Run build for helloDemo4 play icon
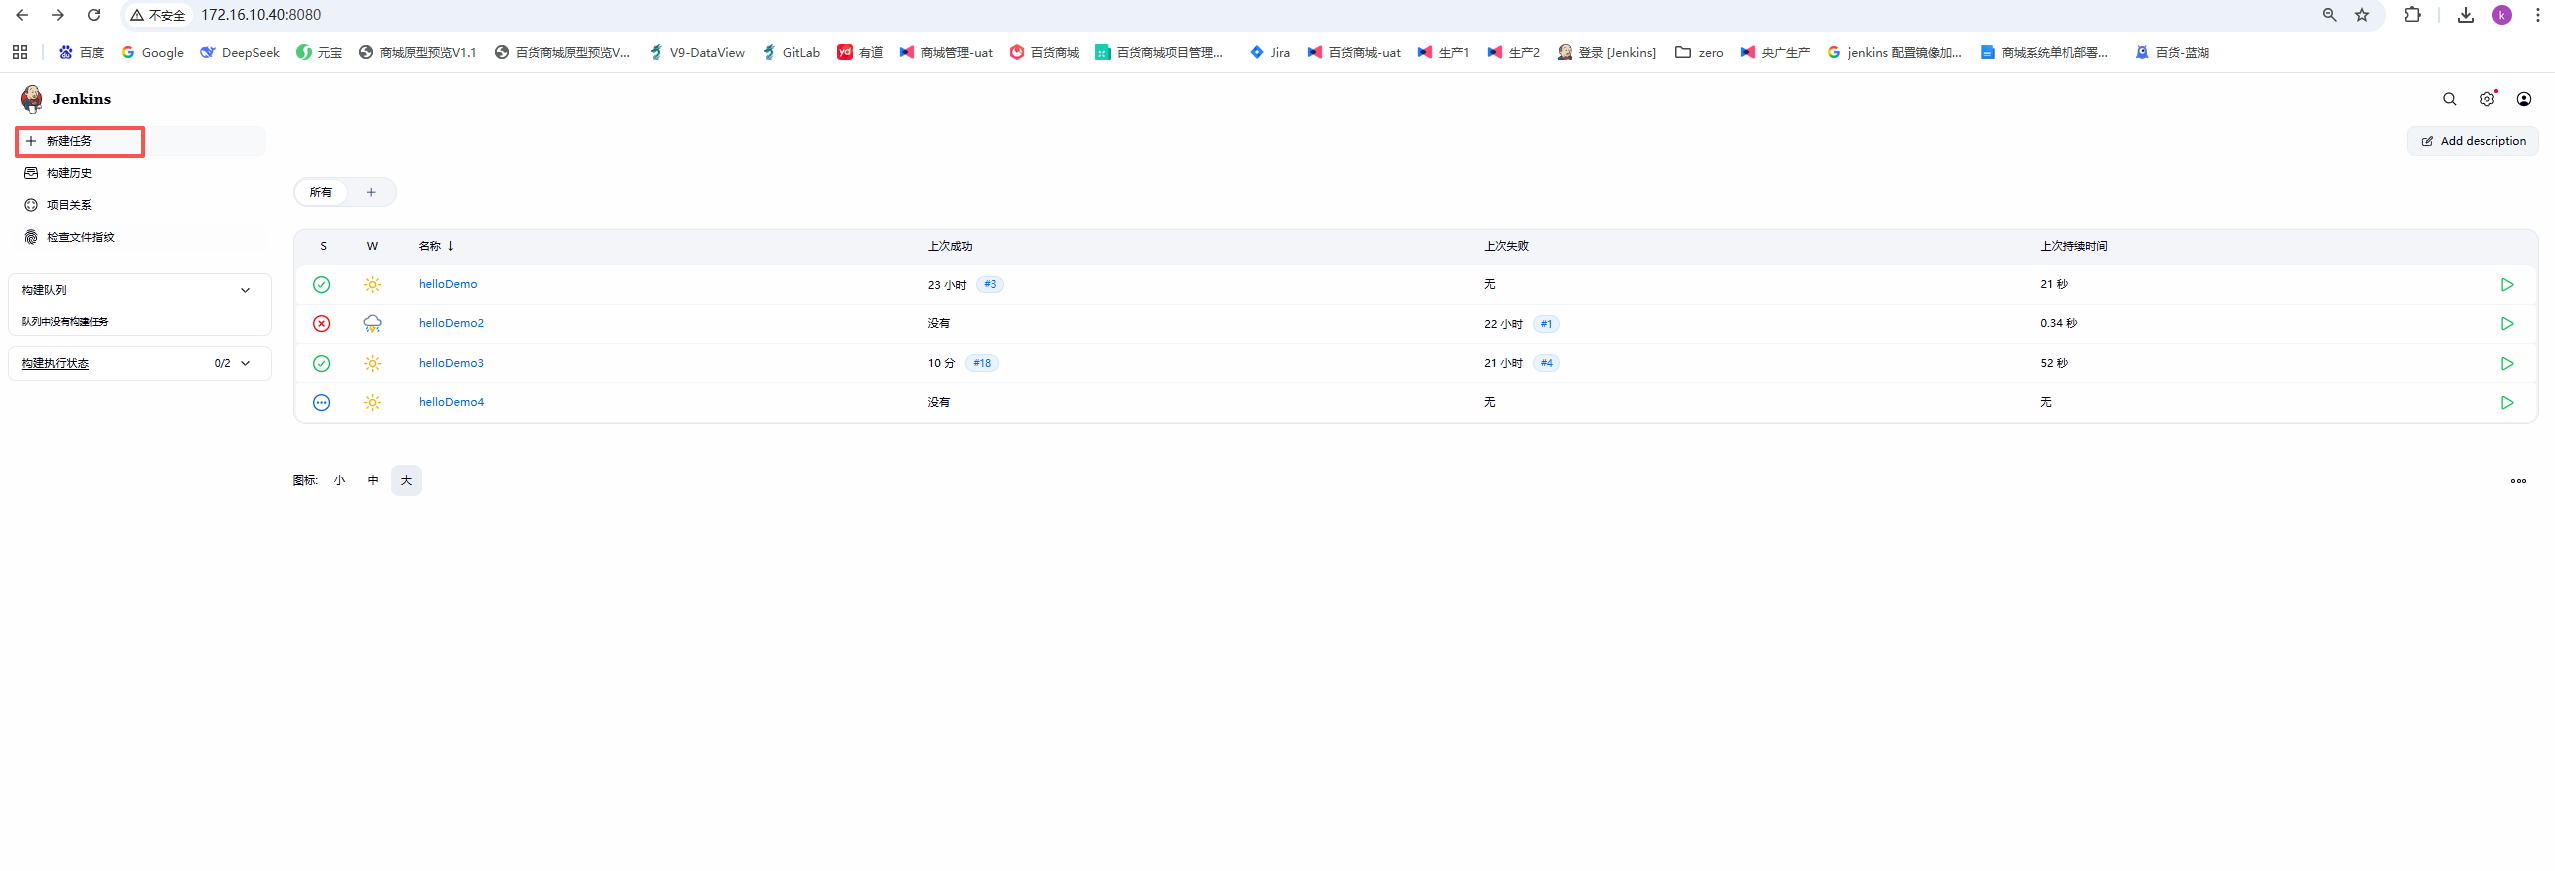2555x871 pixels. point(2507,403)
